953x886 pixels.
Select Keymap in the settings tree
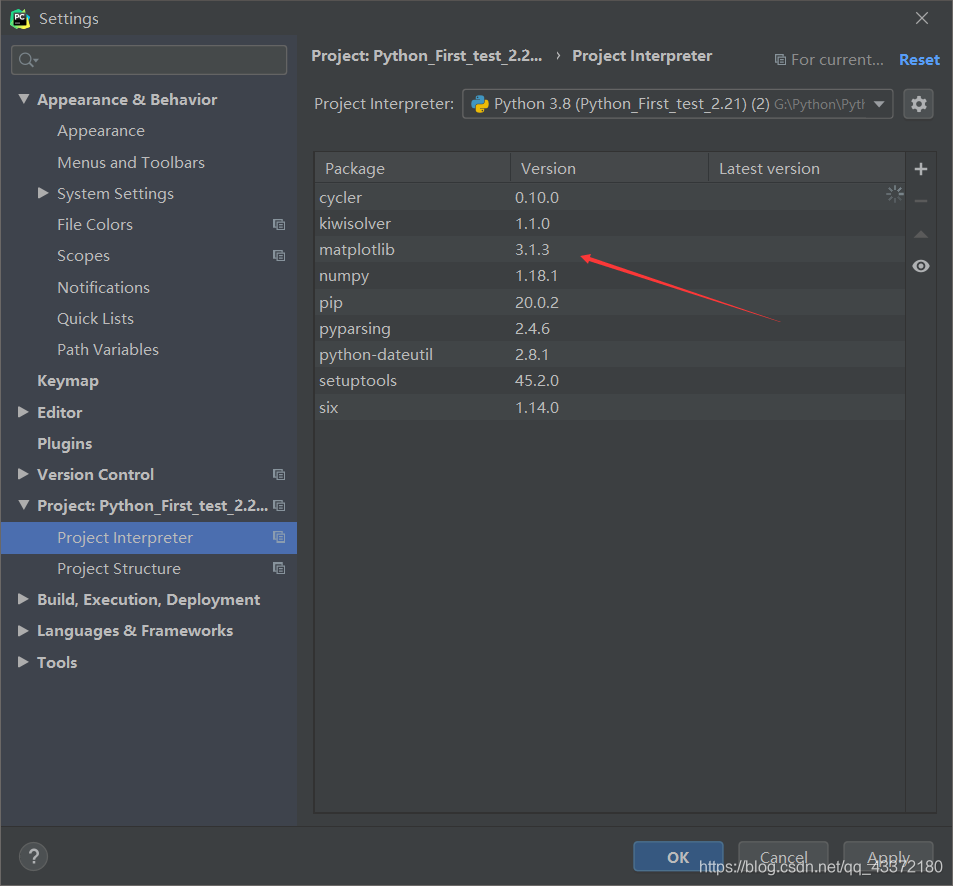(x=67, y=381)
